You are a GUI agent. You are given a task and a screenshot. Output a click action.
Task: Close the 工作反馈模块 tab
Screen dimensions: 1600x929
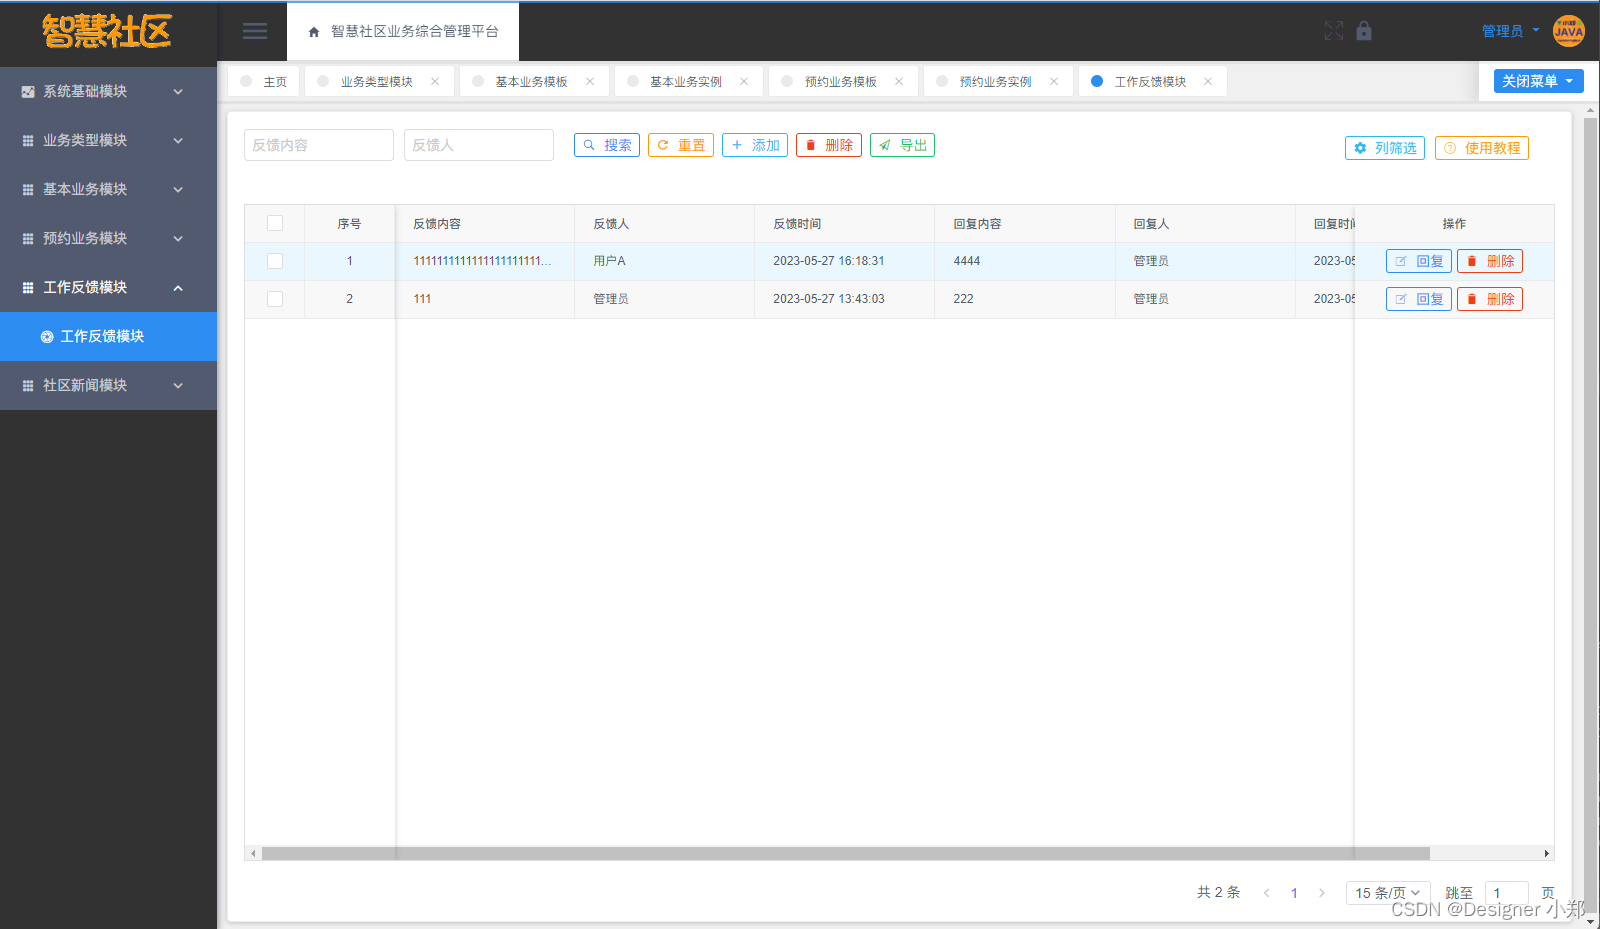pyautogui.click(x=1208, y=82)
